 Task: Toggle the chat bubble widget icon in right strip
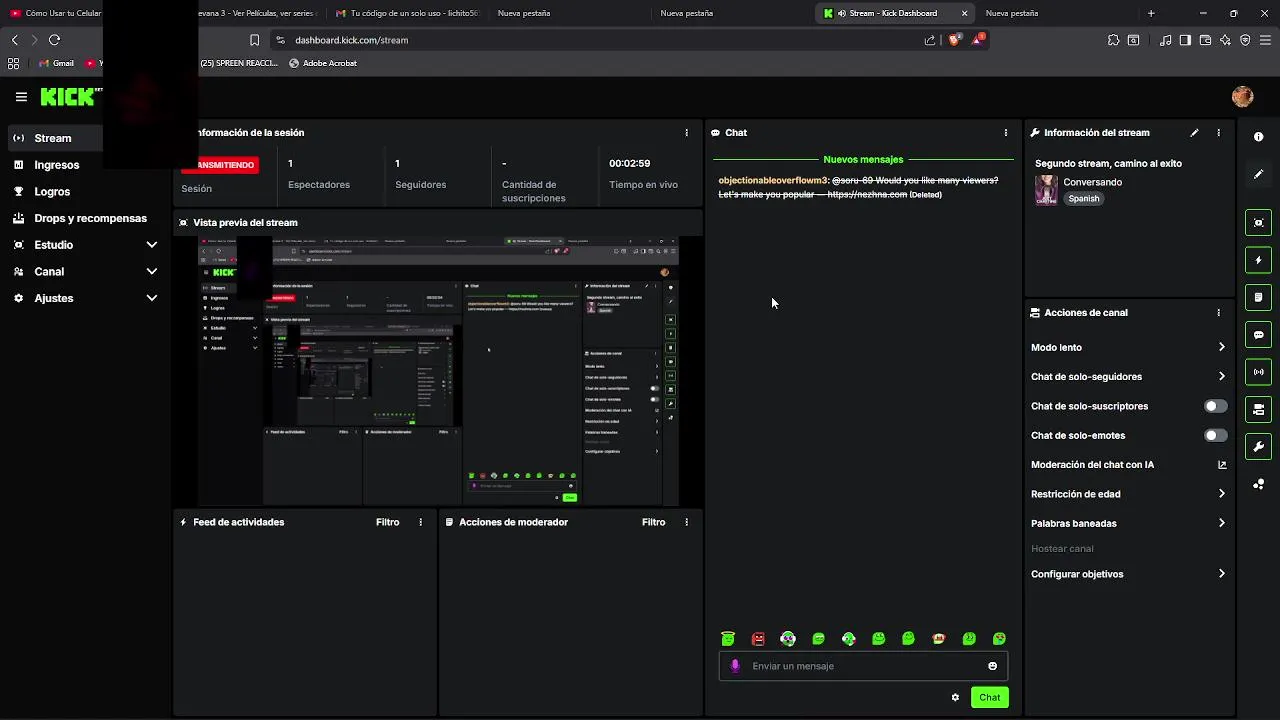[1258, 335]
